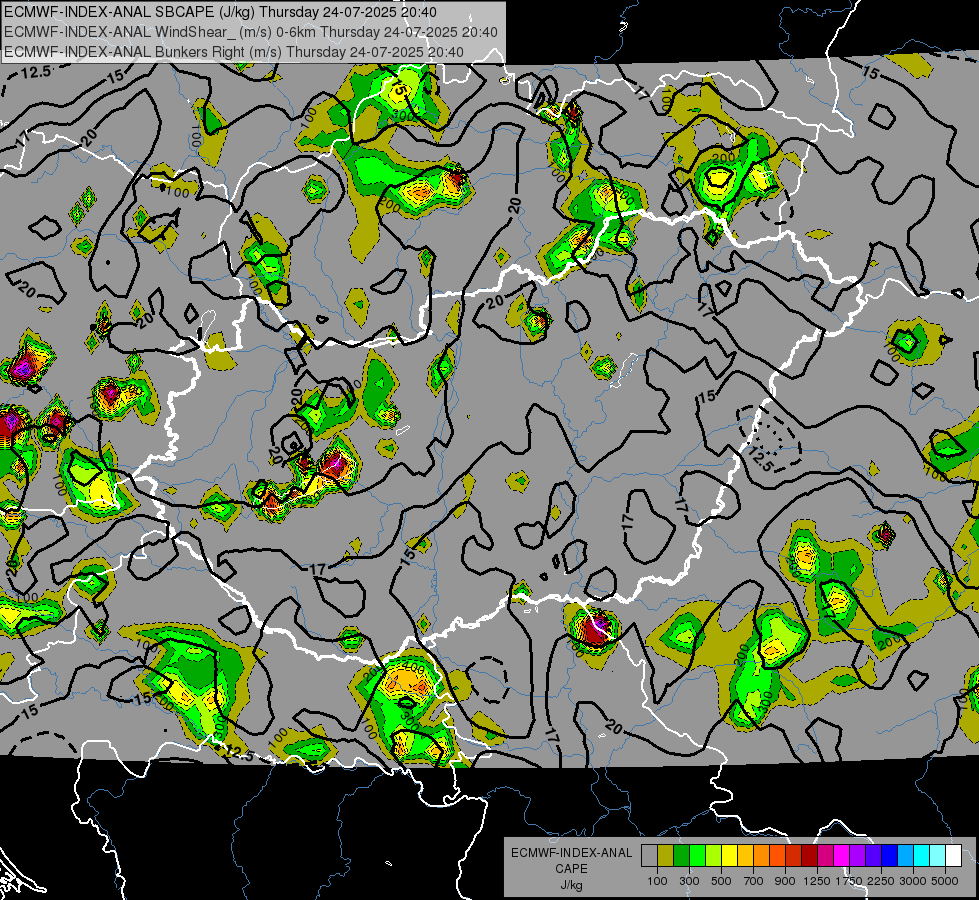Click the pink-magenta legend swatch after 1250
979x900 pixels.
(x=825, y=856)
